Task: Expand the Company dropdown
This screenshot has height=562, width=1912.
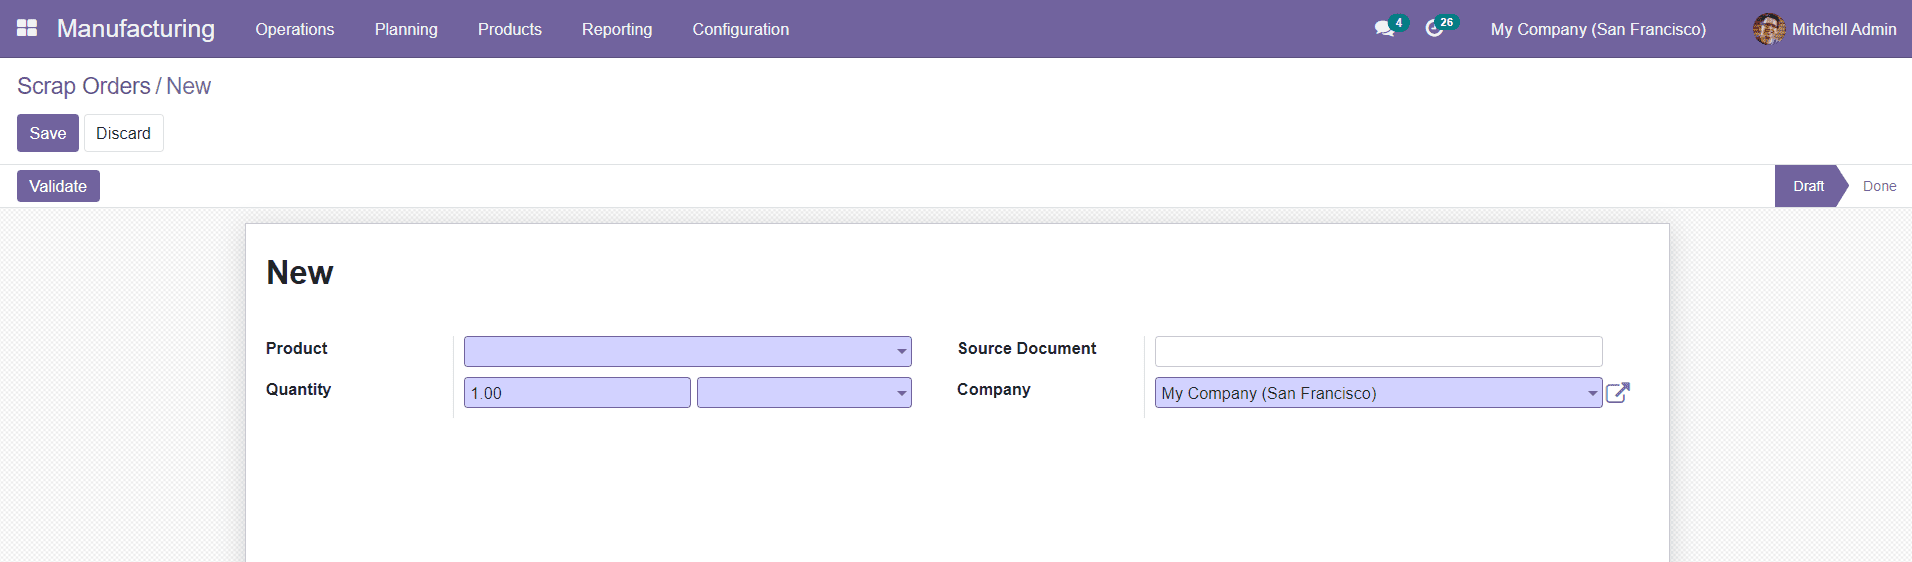Action: [1592, 393]
